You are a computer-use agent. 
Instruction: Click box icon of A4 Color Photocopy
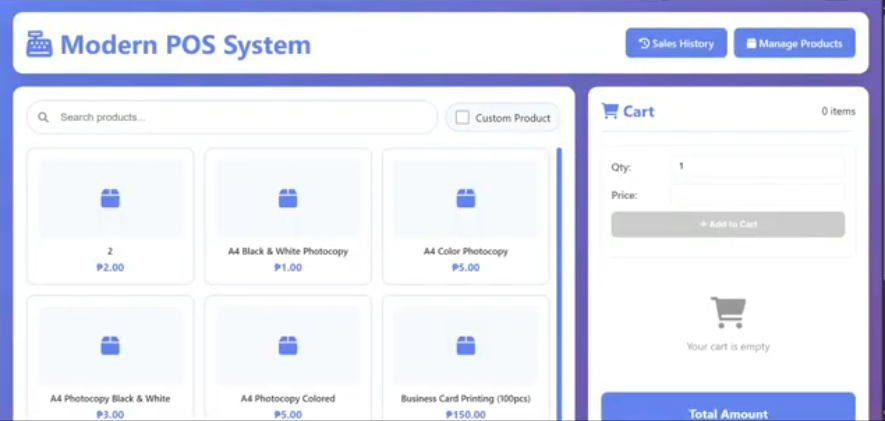pos(466,198)
